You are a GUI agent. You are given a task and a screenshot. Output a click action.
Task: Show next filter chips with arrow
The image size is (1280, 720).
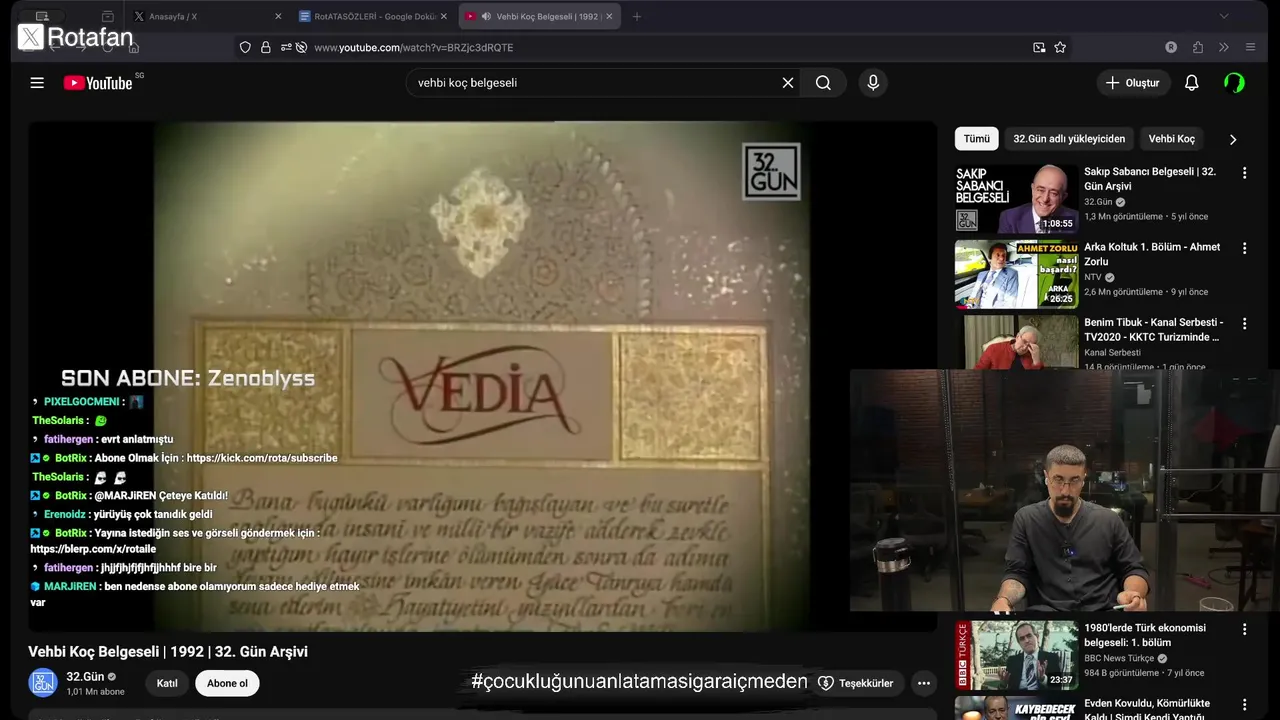pos(1232,139)
